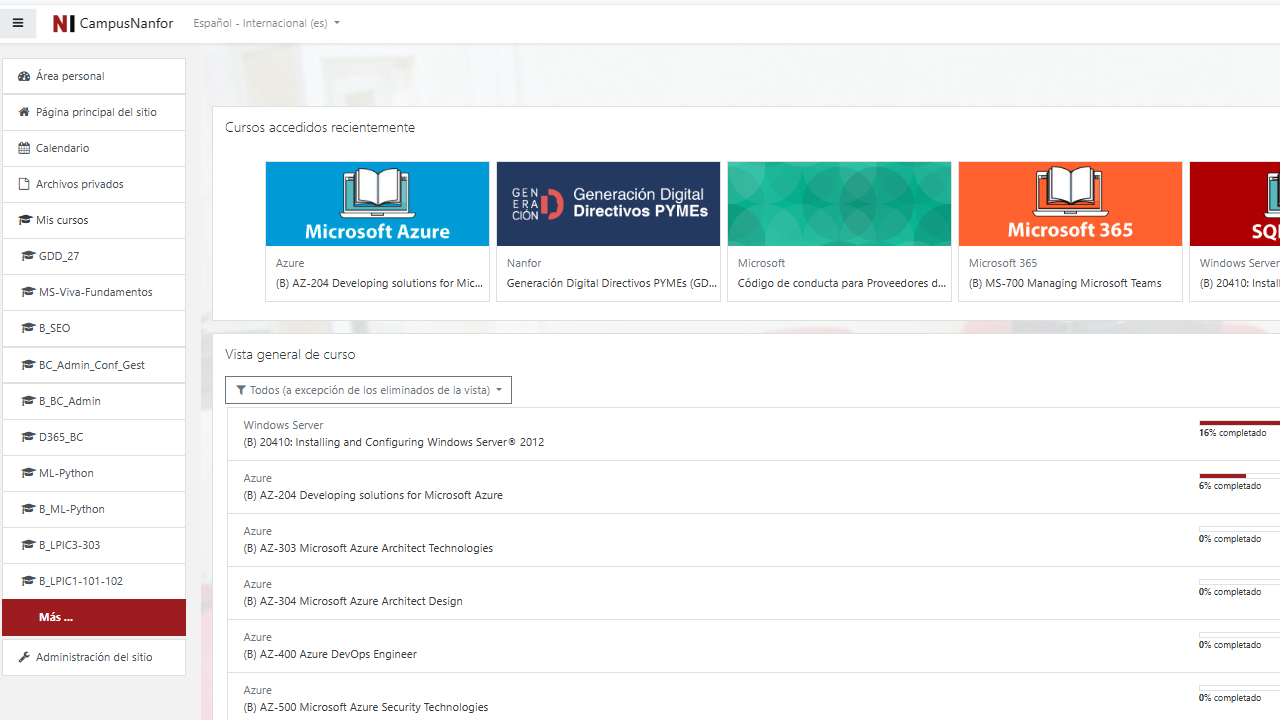Open the B_LPIC3-303 course cap icon

[x=28, y=545]
